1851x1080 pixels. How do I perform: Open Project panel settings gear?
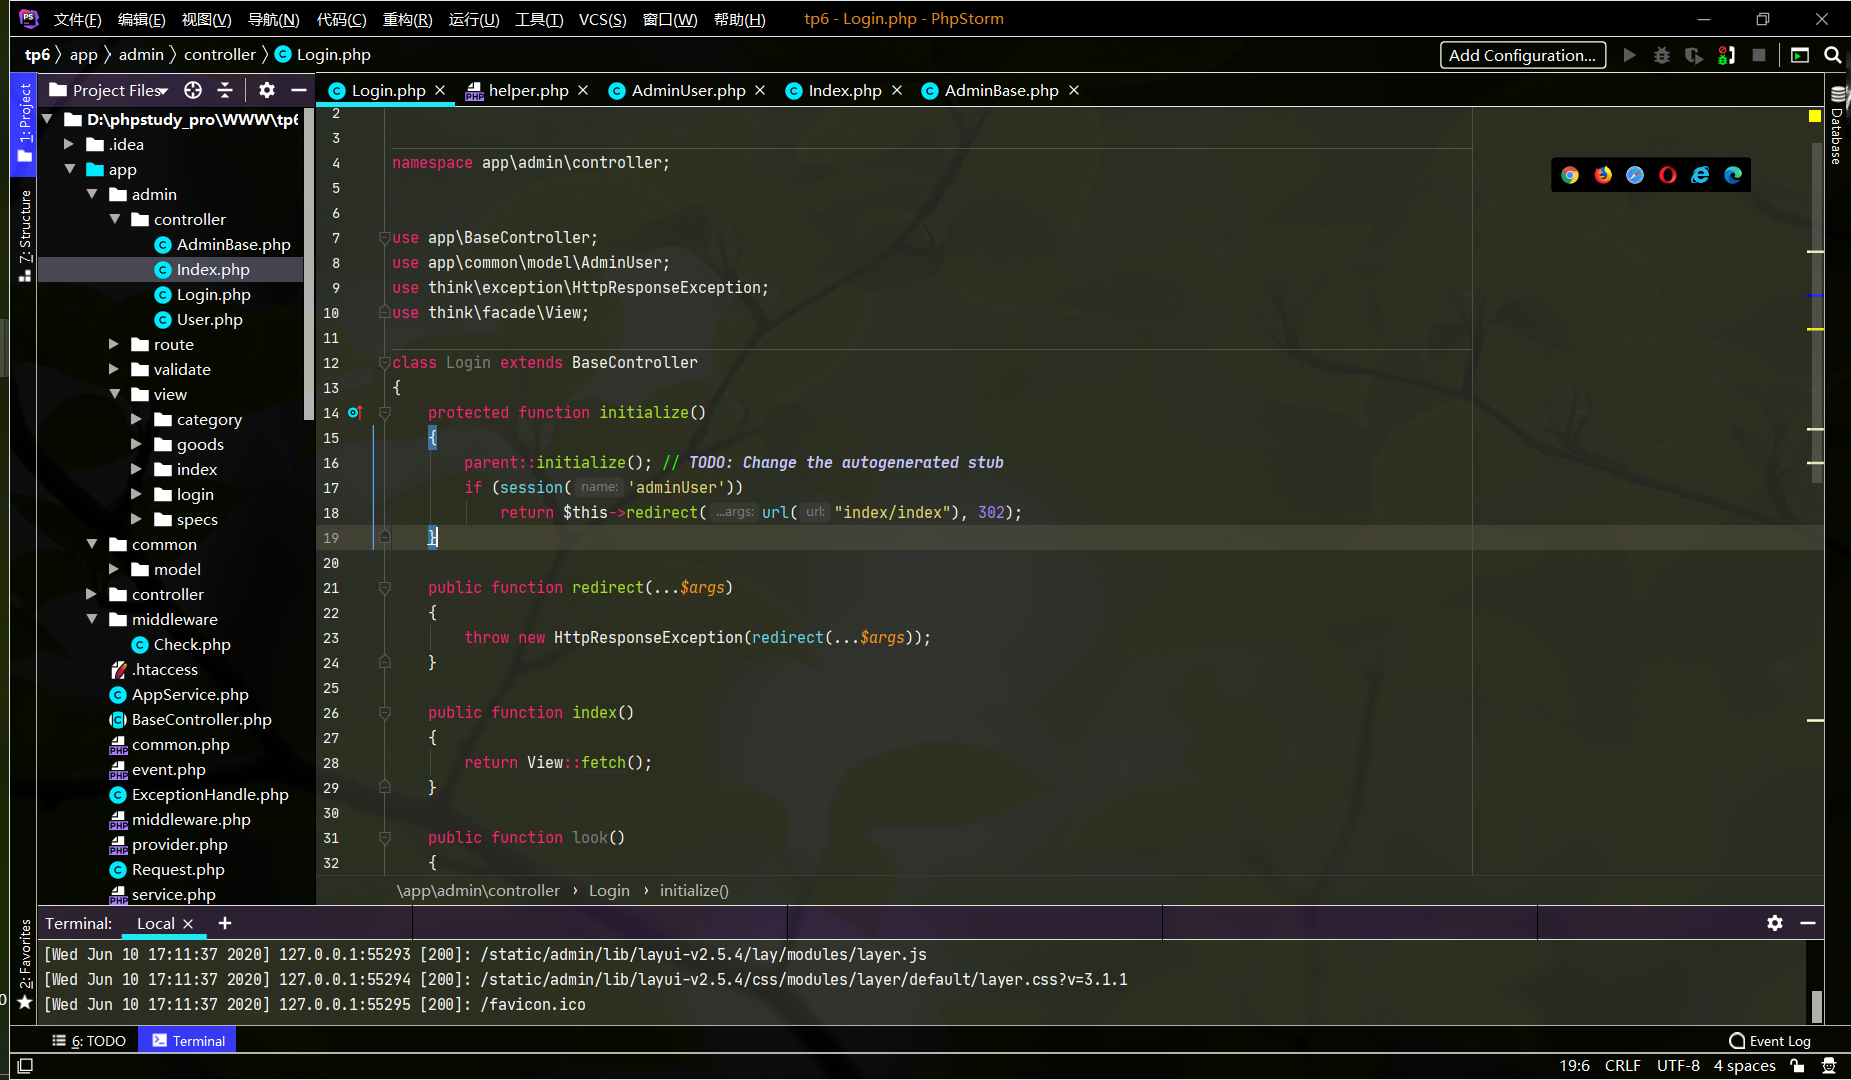266,90
